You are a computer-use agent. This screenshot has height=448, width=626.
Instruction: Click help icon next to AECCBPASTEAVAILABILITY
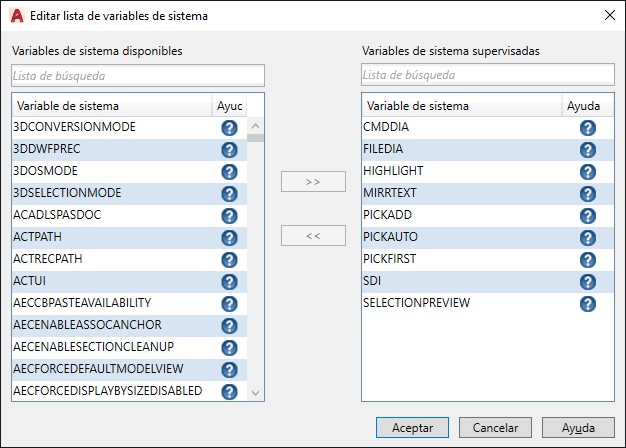[x=229, y=304]
